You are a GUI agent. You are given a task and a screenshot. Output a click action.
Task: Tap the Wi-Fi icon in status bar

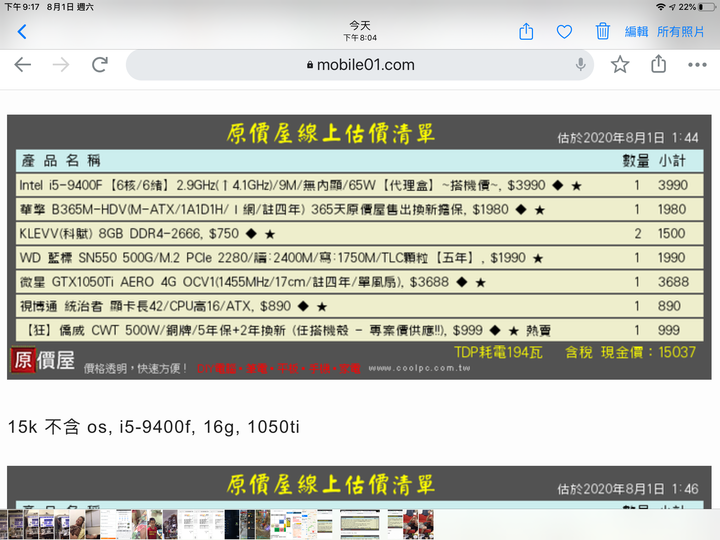(661, 7)
